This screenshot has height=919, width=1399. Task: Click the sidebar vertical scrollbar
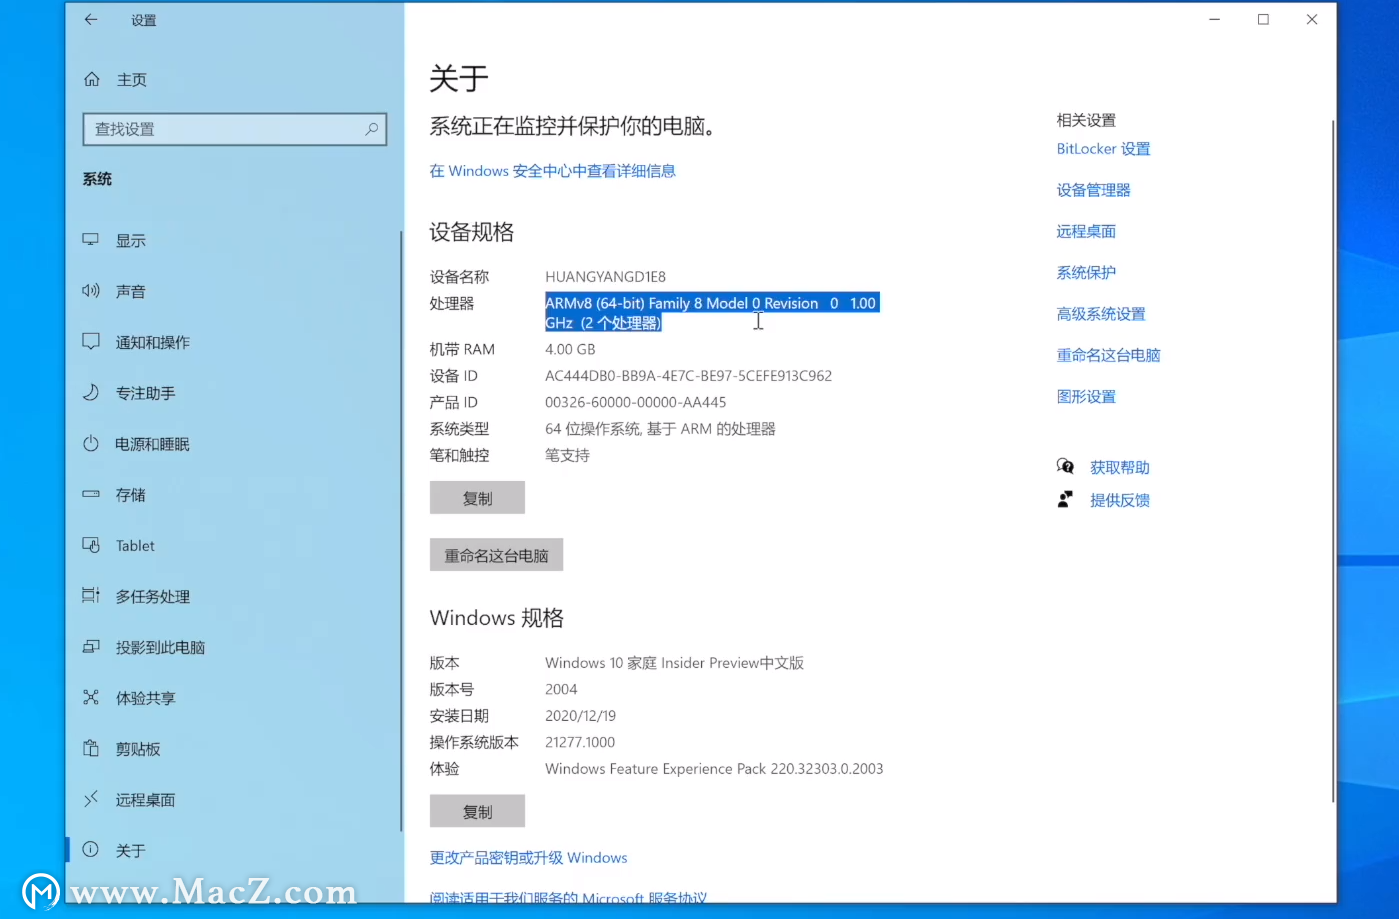pyautogui.click(x=400, y=530)
